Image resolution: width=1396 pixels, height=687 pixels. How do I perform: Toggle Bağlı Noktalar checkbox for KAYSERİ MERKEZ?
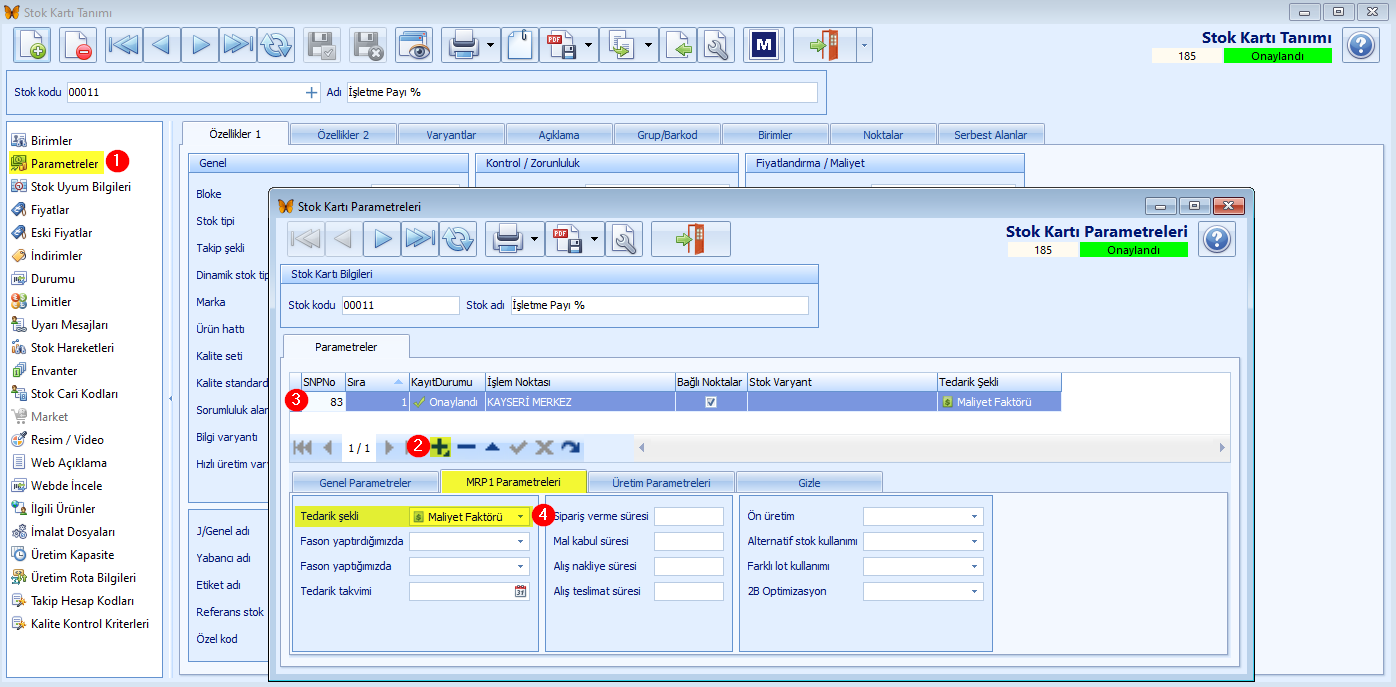coord(711,402)
